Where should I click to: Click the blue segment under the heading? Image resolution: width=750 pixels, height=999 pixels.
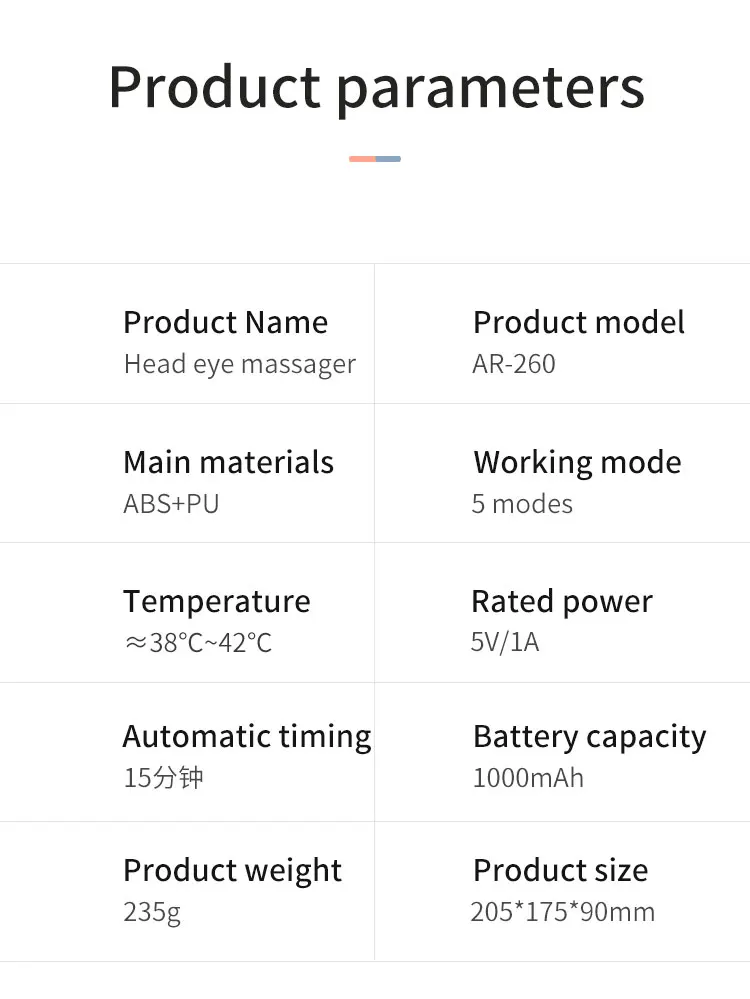tap(388, 159)
